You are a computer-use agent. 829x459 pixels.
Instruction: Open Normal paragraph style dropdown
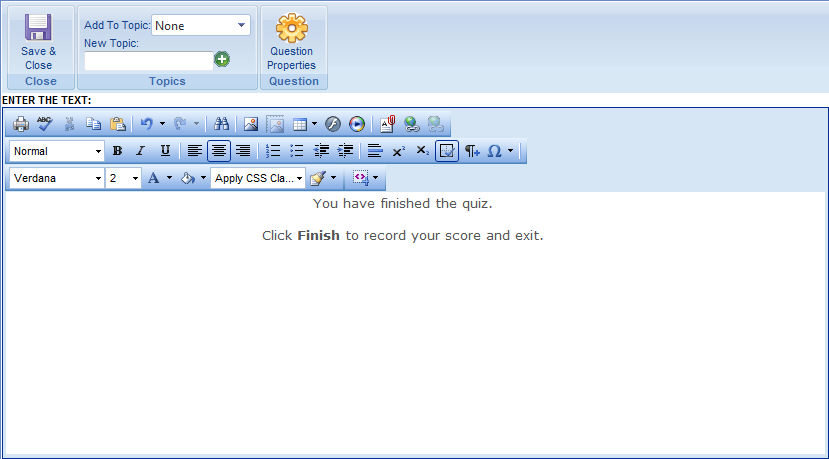coord(57,151)
